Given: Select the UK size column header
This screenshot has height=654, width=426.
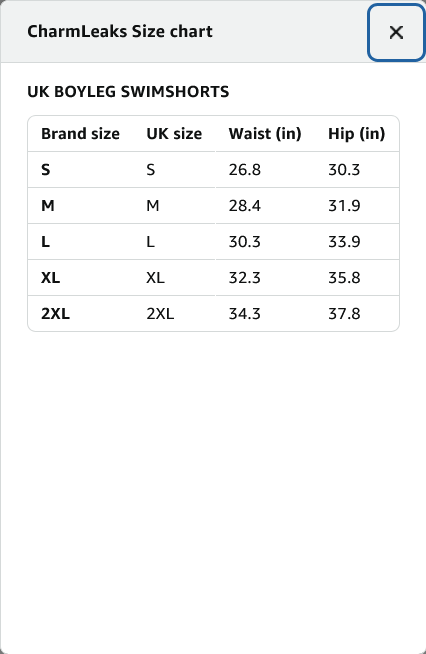Looking at the screenshot, I should (x=174, y=134).
